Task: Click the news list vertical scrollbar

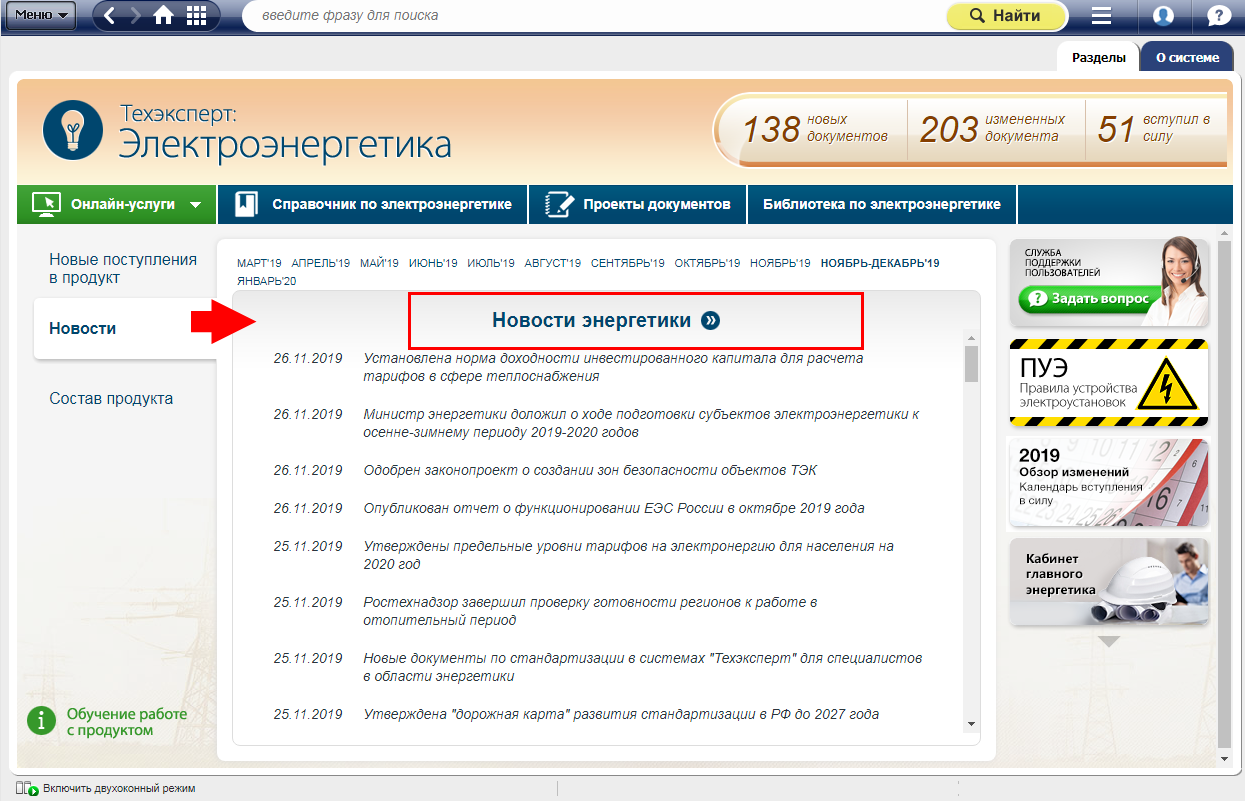Action: pos(970,530)
